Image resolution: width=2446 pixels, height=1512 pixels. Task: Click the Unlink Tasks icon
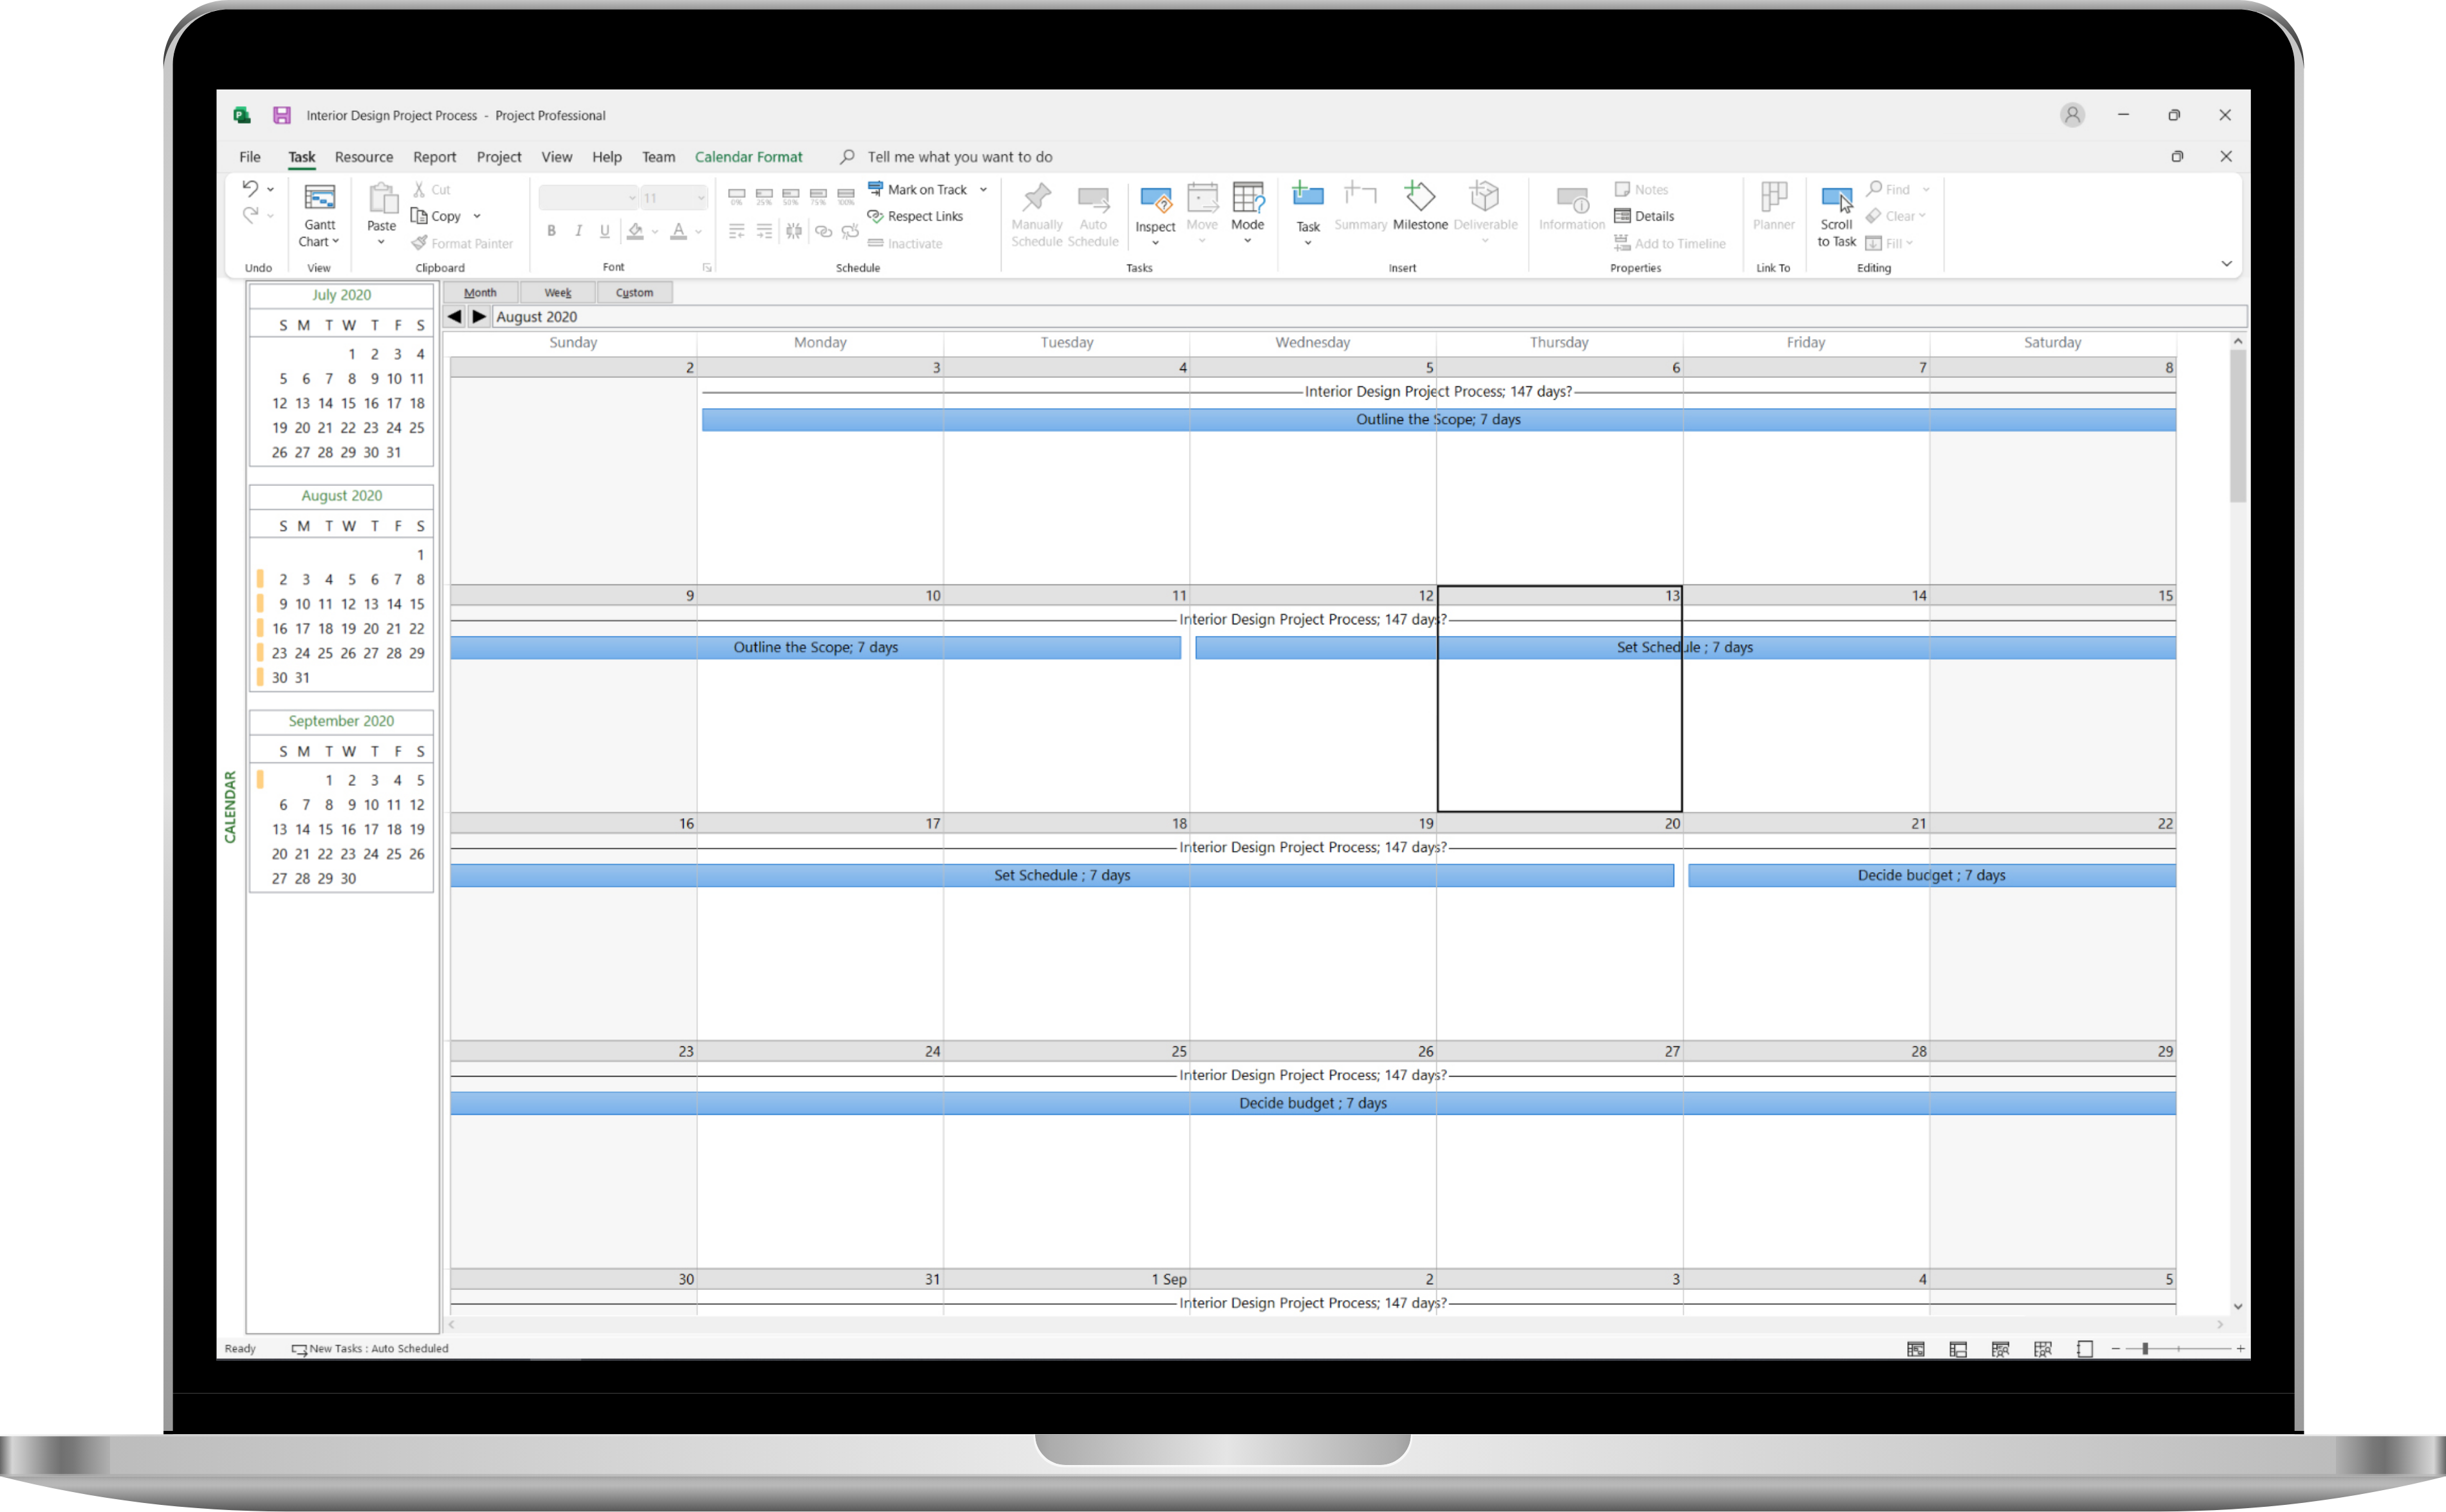tap(850, 231)
